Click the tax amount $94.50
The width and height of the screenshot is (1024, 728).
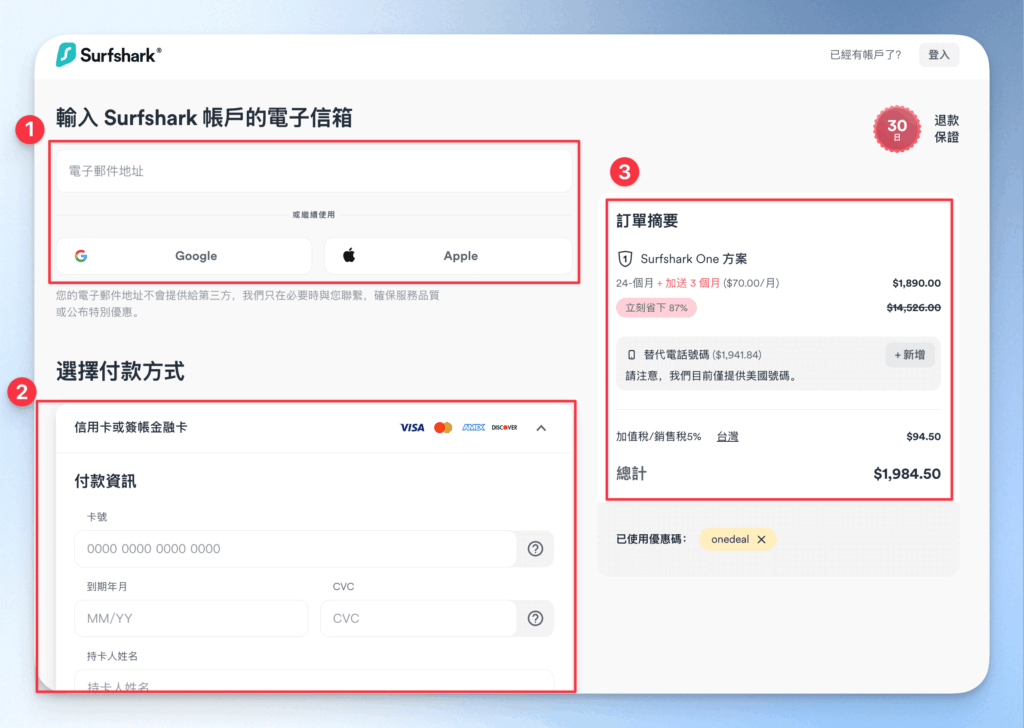(923, 437)
